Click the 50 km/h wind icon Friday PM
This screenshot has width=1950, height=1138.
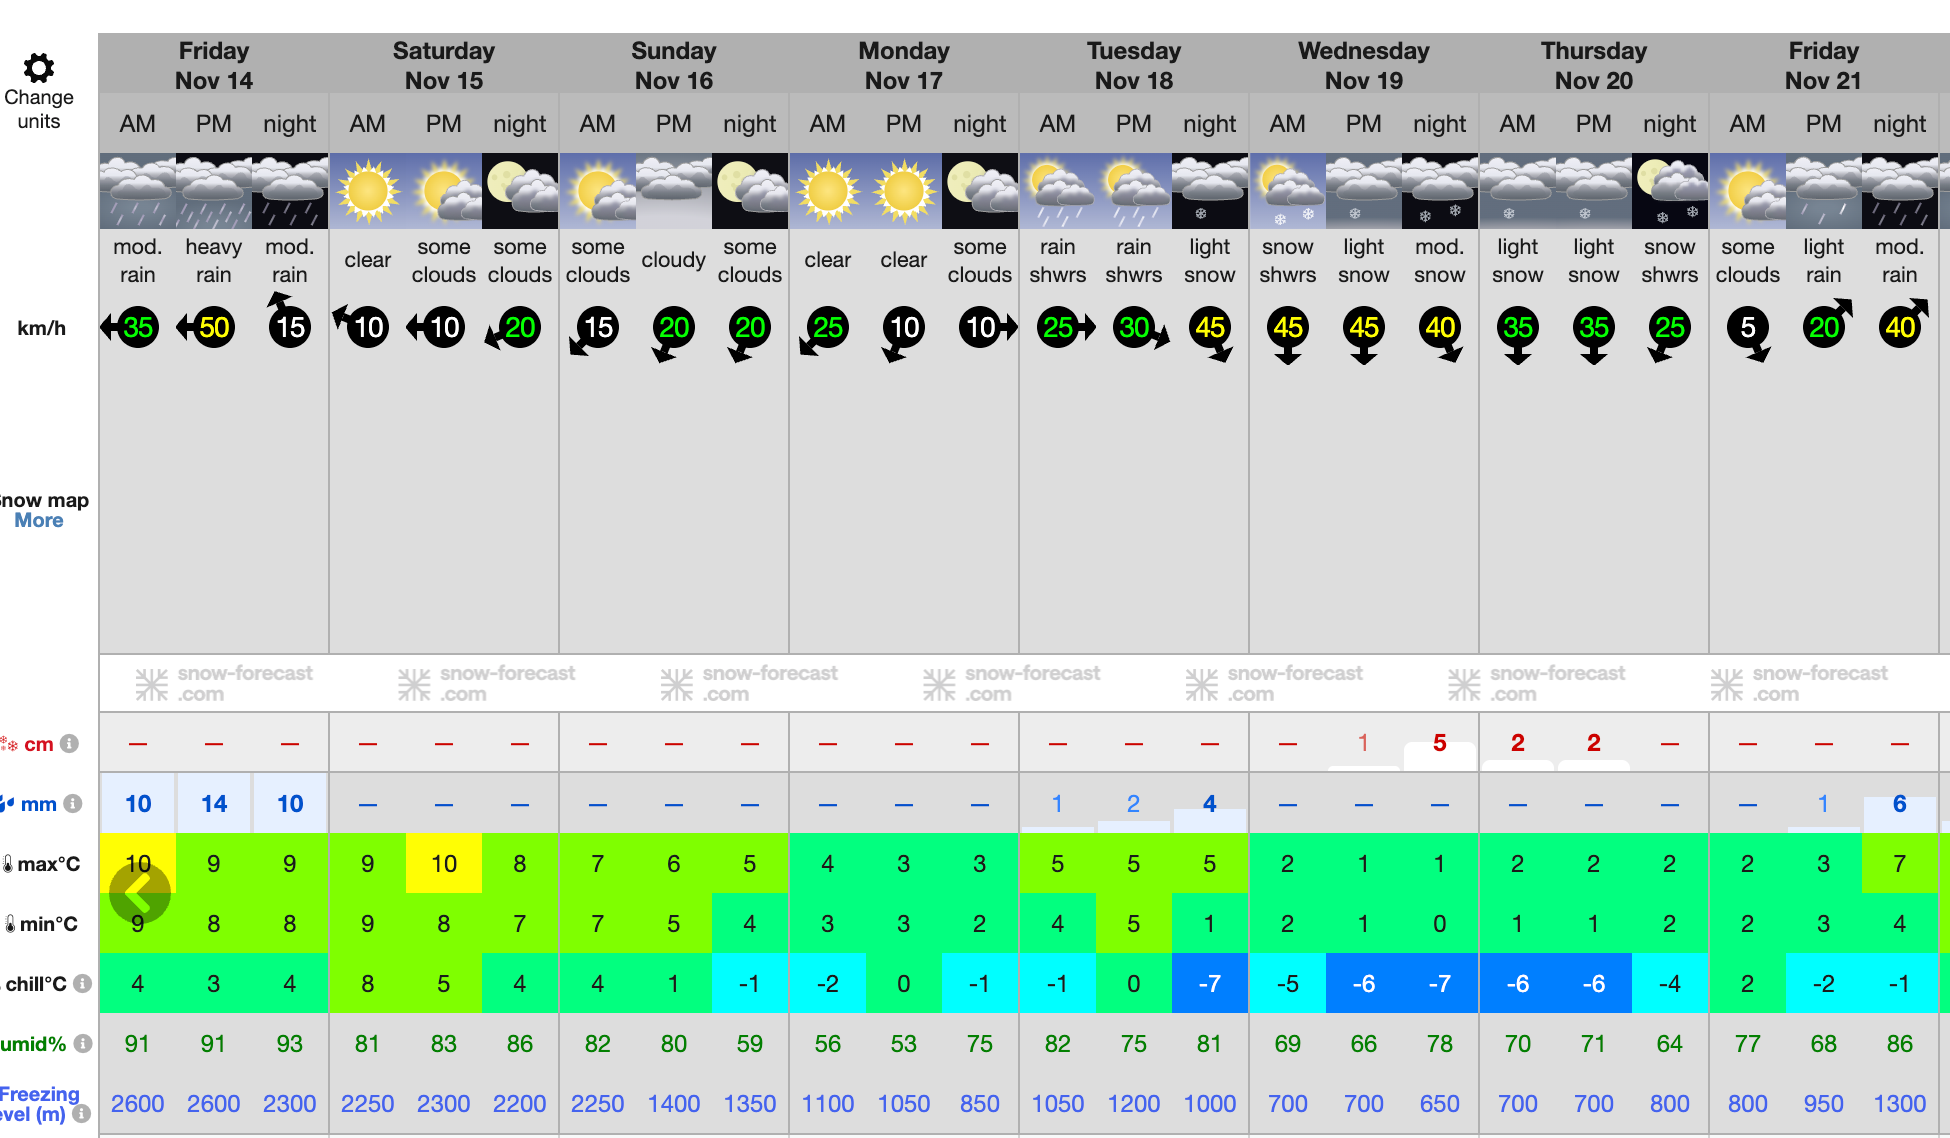(x=212, y=327)
